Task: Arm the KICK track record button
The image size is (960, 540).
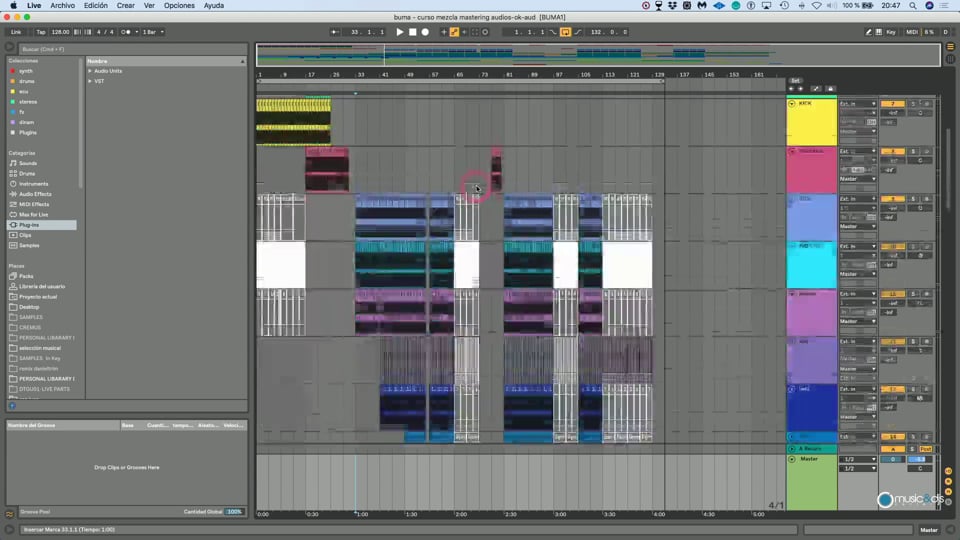Action: click(926, 104)
